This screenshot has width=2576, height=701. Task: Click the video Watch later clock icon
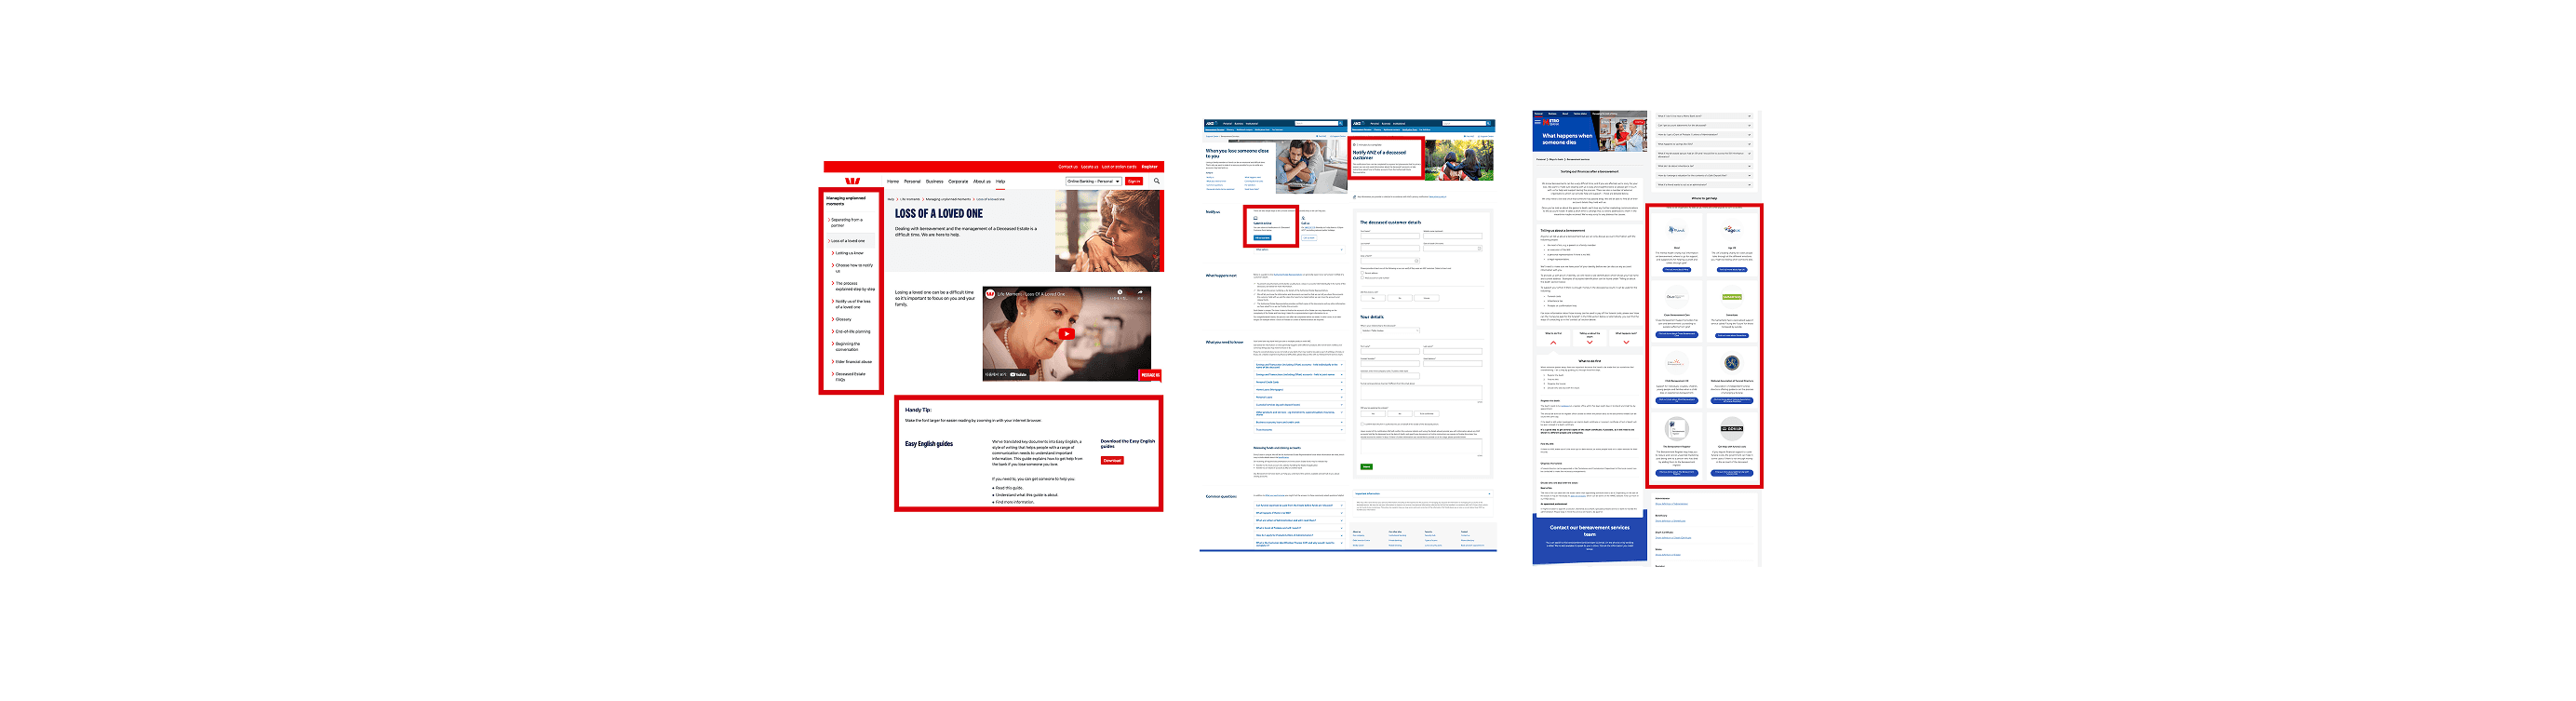coord(1120,293)
